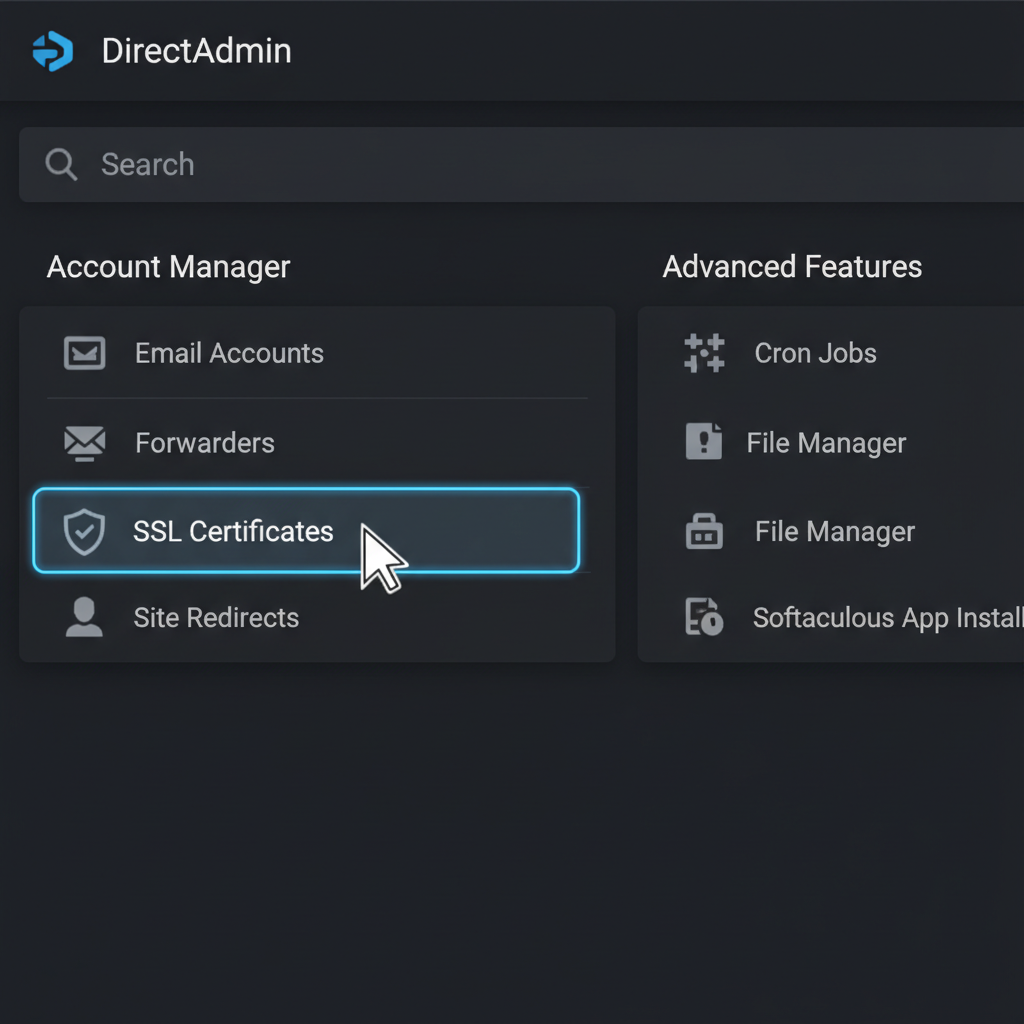
Task: Open Cron Jobs
Action: pyautogui.click(x=815, y=353)
